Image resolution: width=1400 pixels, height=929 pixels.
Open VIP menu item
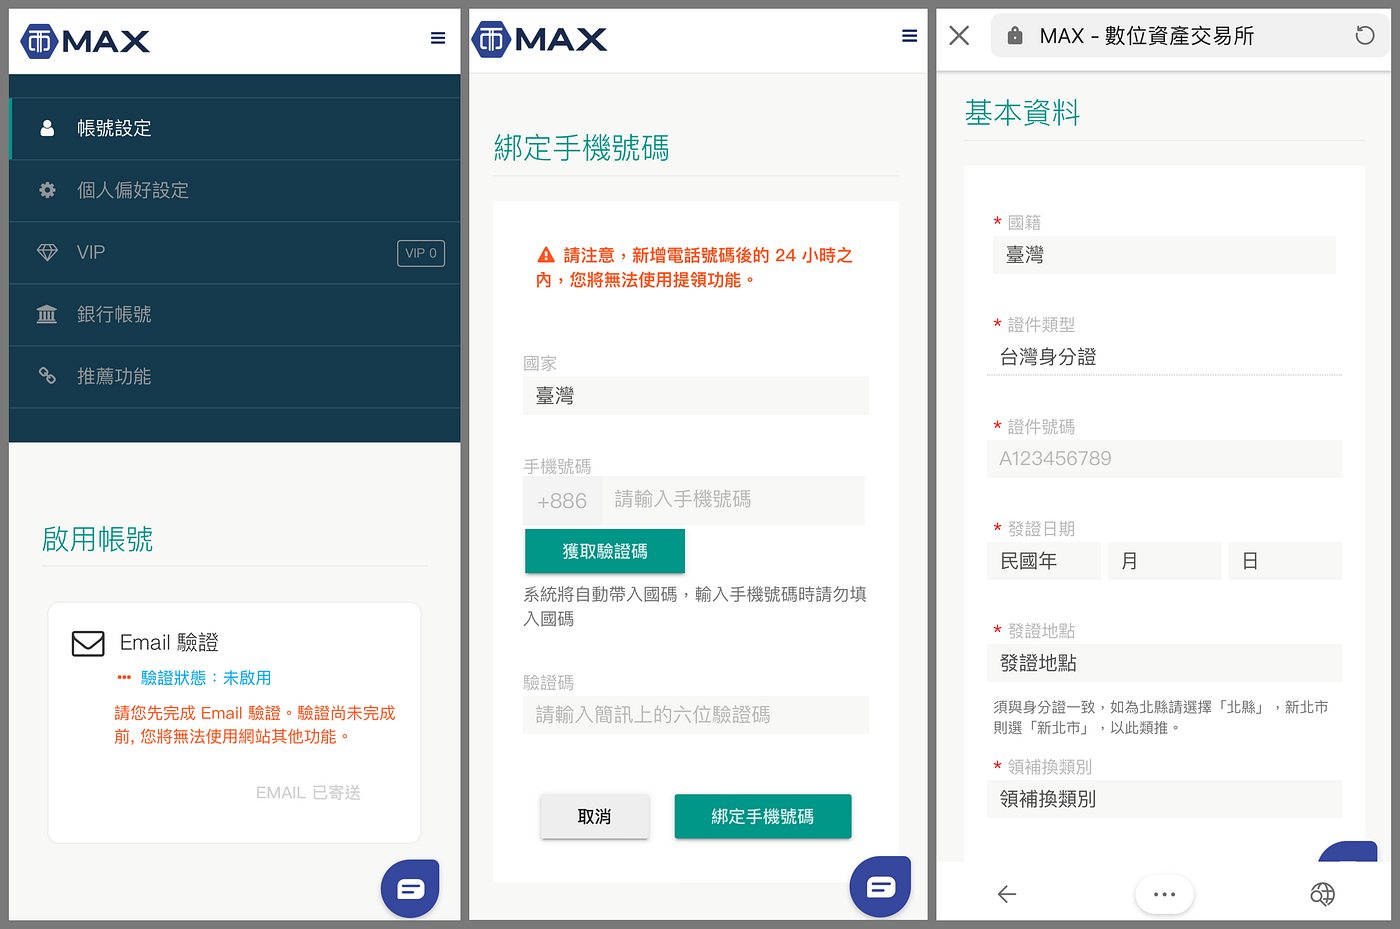click(235, 252)
